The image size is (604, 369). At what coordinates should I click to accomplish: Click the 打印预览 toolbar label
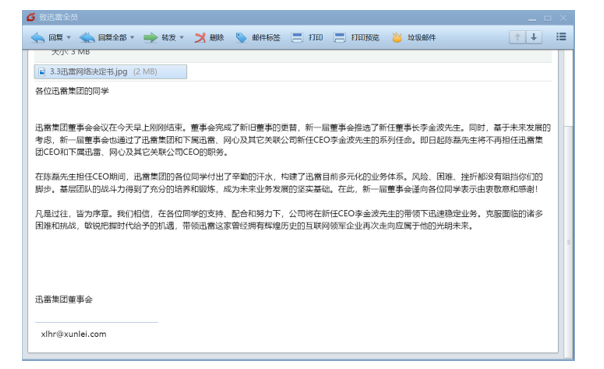click(x=365, y=37)
